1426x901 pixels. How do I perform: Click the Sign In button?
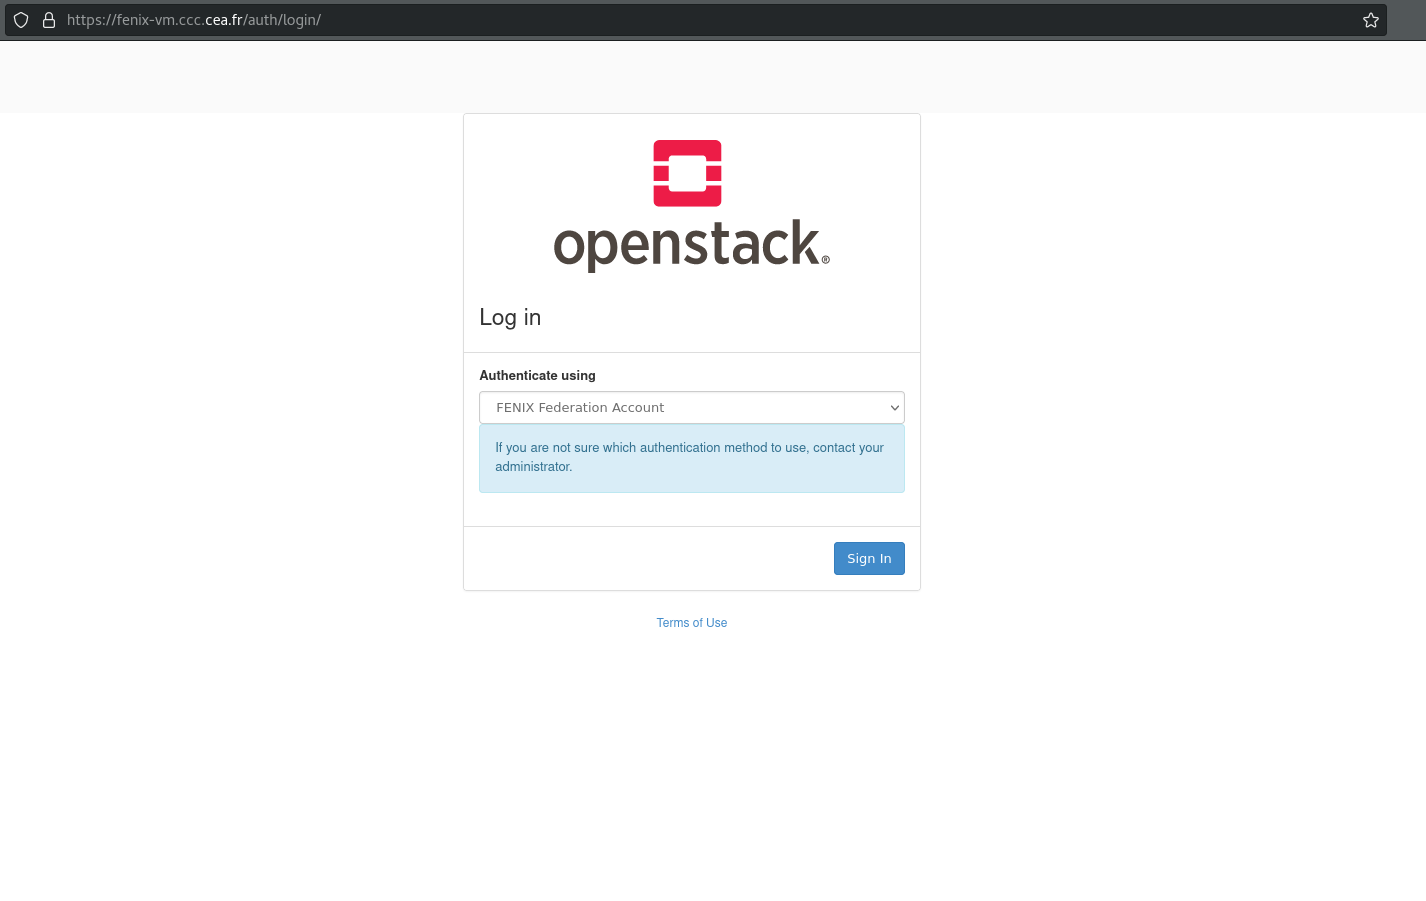(x=869, y=559)
